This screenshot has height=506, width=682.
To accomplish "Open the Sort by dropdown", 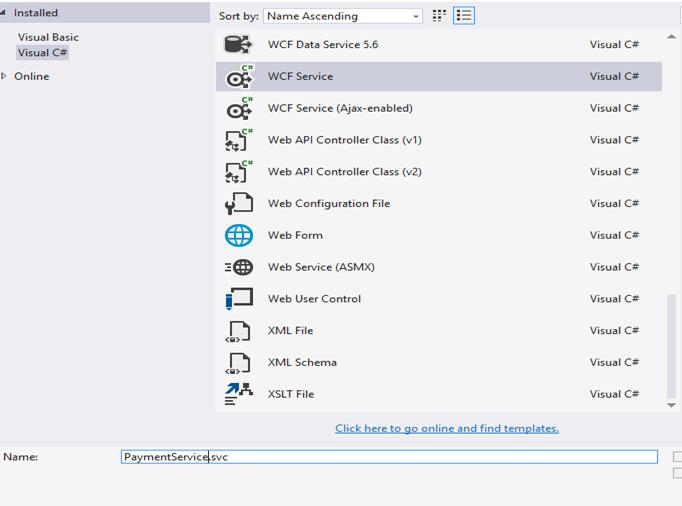I will pos(343,16).
